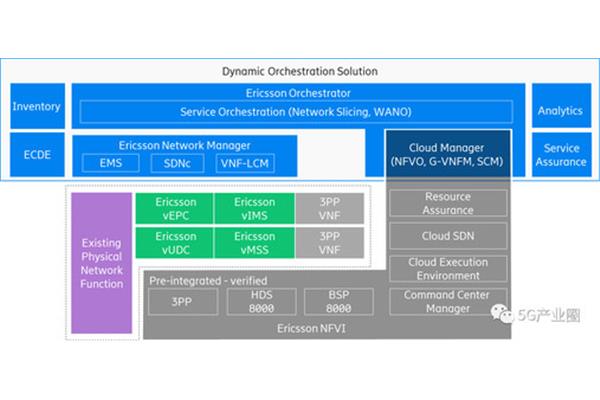Select Existing Physical Network Function block
Viewport: 600px width, 400px height.
(x=101, y=263)
